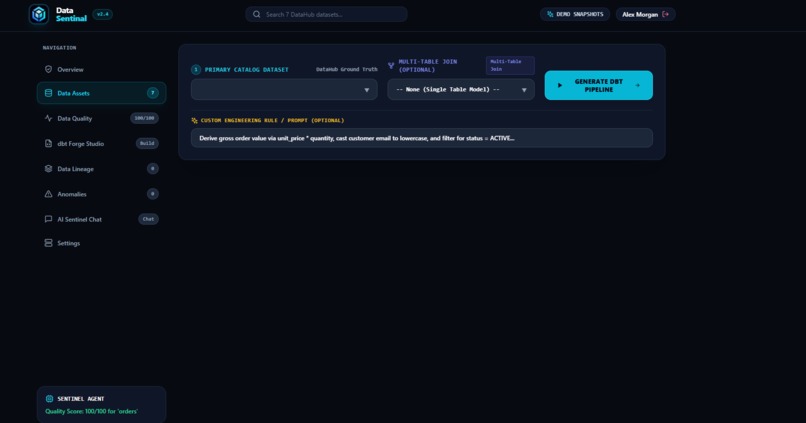Click the logout icon beside Alex Morgan
Viewport: 806px width, 423px height.
click(666, 14)
